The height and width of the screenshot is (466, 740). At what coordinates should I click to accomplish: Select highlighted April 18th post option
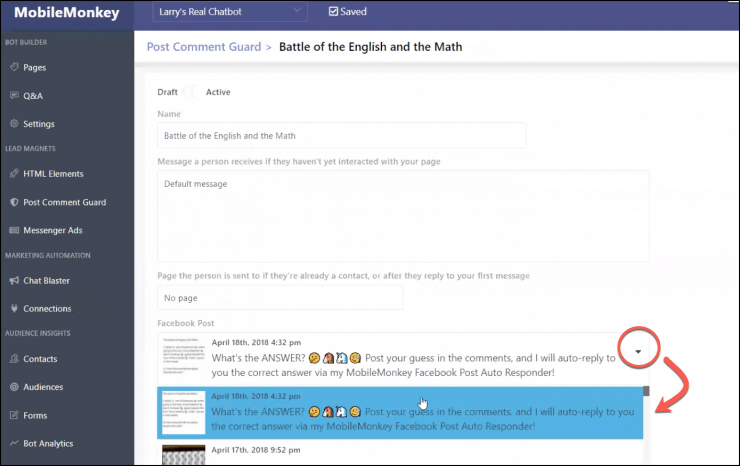(400, 412)
